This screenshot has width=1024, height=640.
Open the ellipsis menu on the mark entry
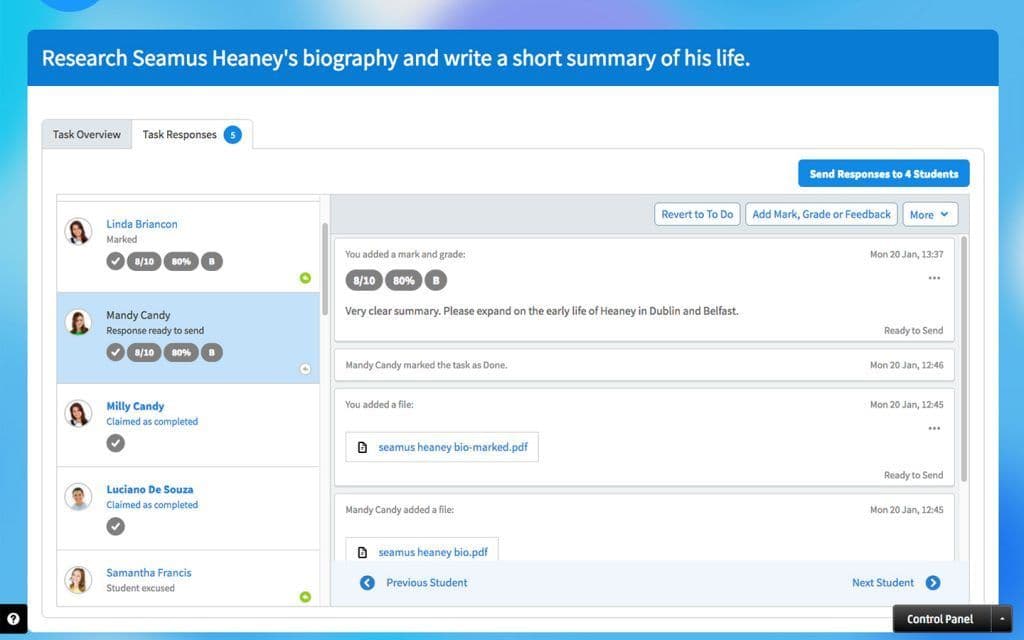click(934, 278)
